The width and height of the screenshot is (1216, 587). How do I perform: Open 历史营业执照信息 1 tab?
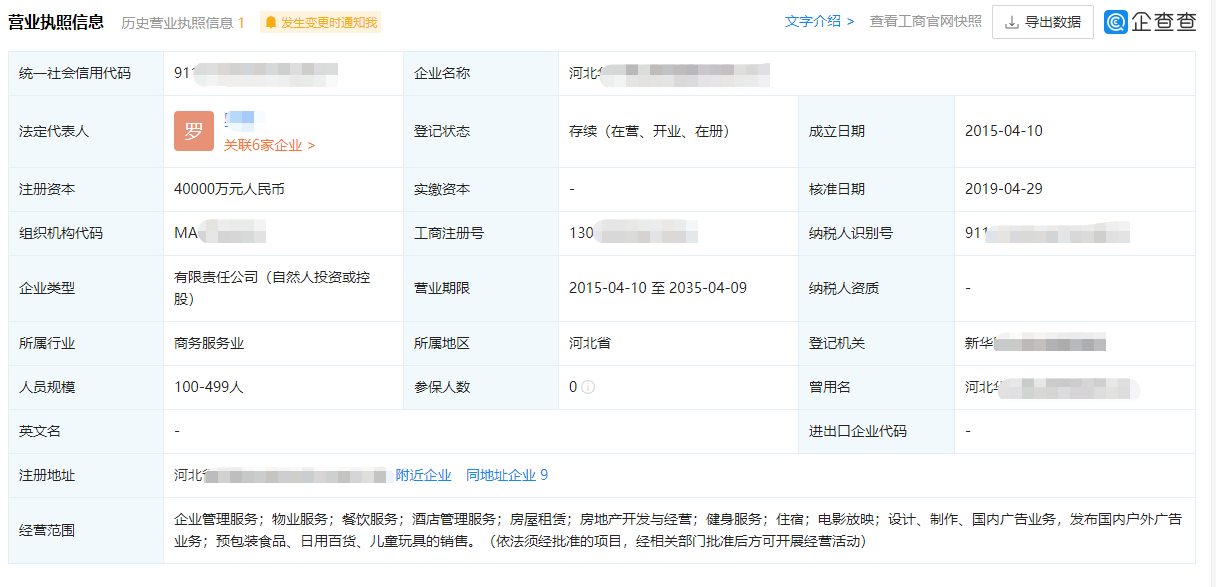click(183, 22)
